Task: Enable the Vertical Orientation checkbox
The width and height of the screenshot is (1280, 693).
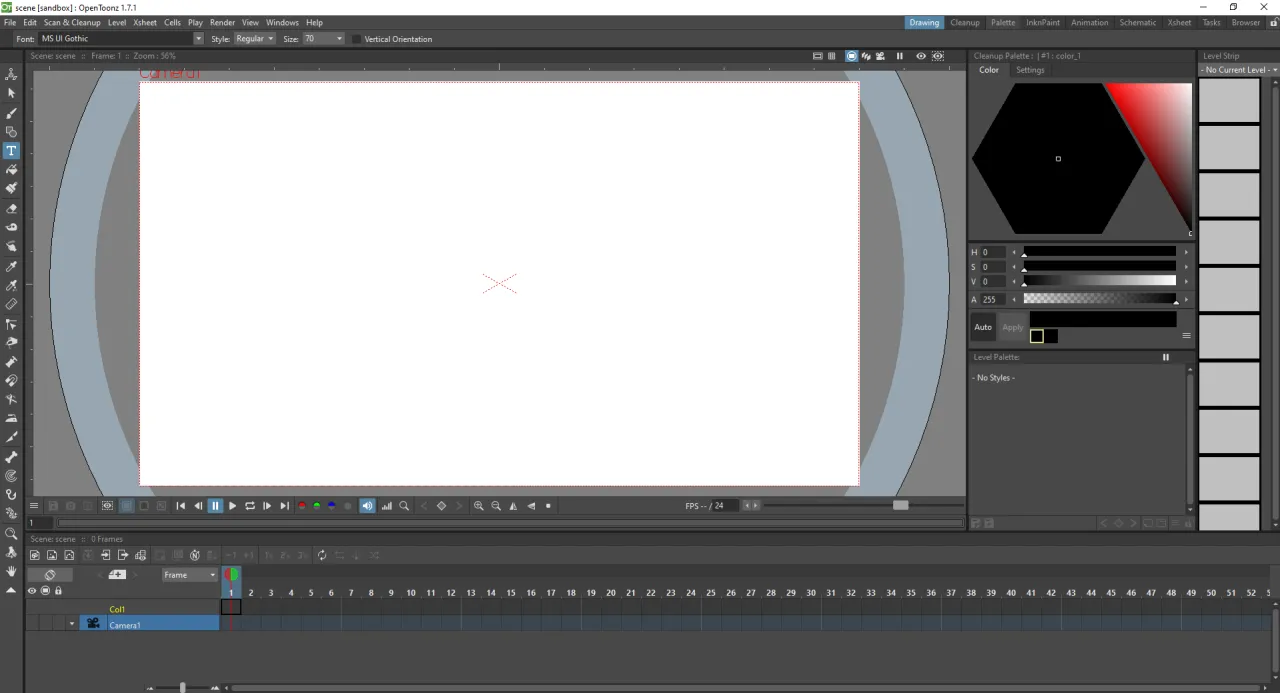Action: pyautogui.click(x=356, y=39)
